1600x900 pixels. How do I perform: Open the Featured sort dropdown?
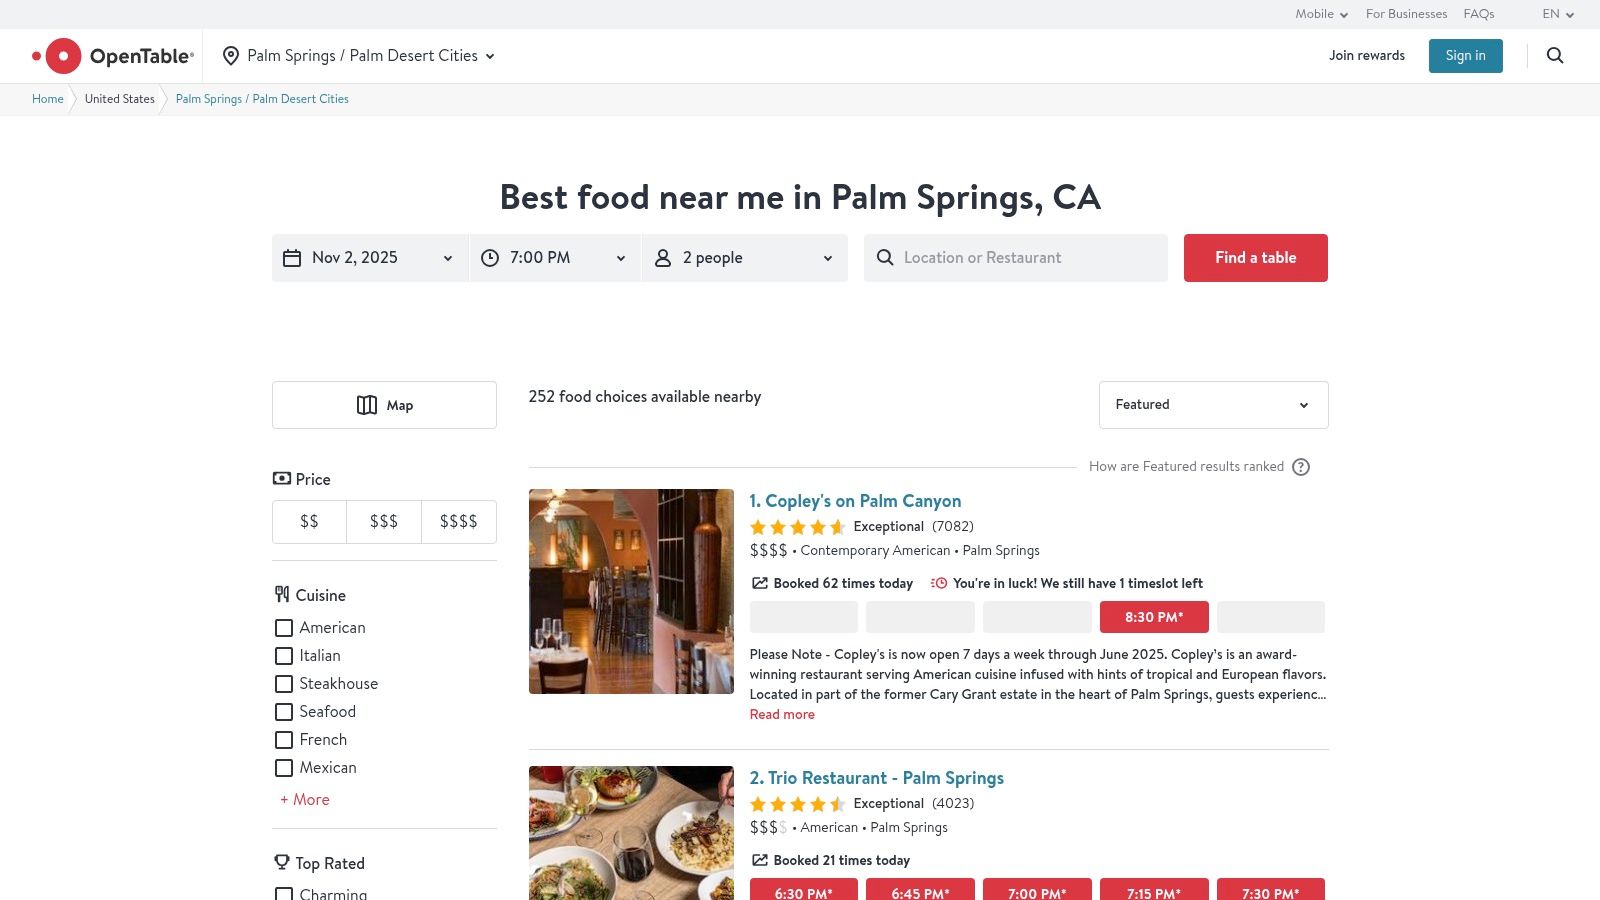tap(1213, 405)
